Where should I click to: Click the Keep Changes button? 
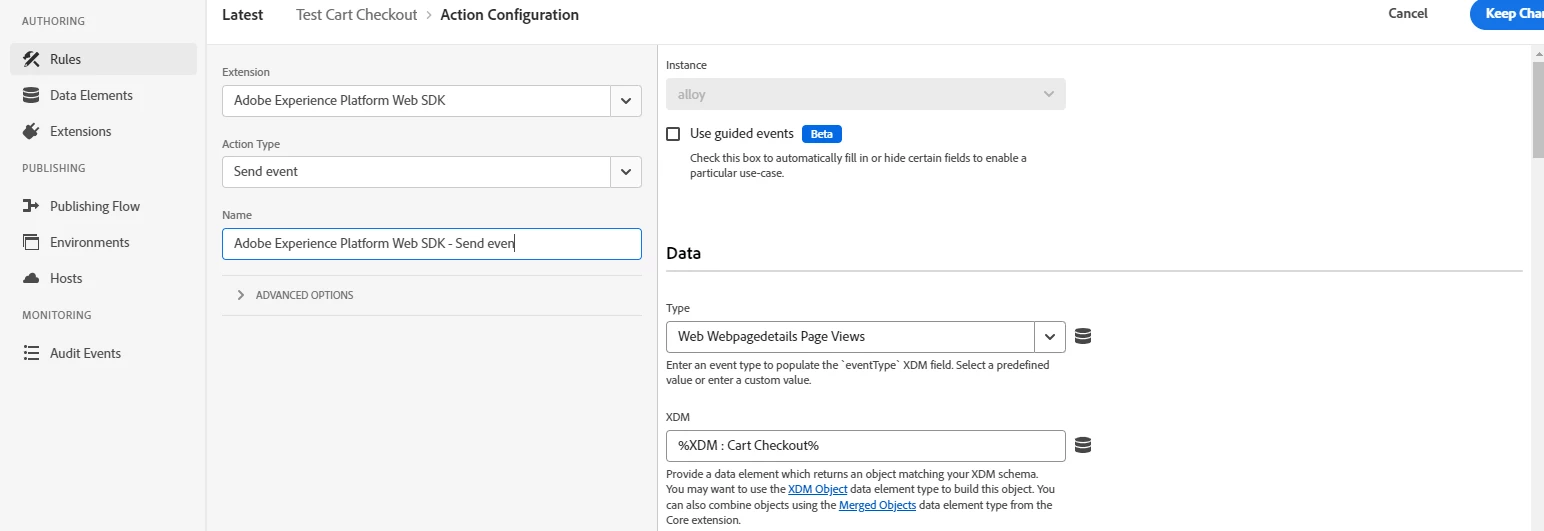point(1510,14)
